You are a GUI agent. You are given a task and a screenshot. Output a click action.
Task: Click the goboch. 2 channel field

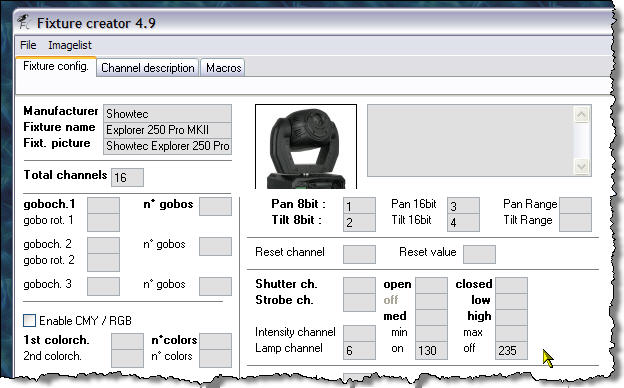(103, 246)
